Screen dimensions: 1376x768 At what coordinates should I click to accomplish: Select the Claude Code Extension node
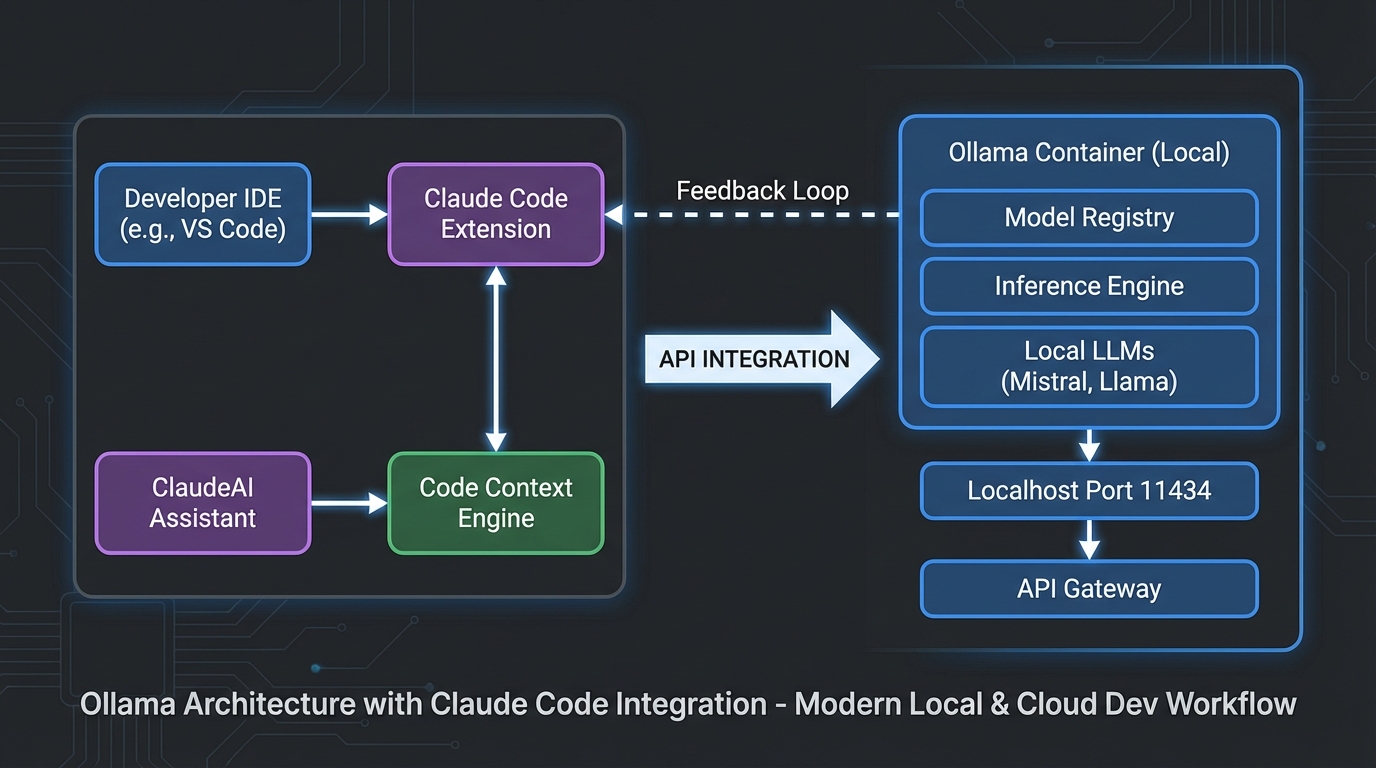pos(495,214)
